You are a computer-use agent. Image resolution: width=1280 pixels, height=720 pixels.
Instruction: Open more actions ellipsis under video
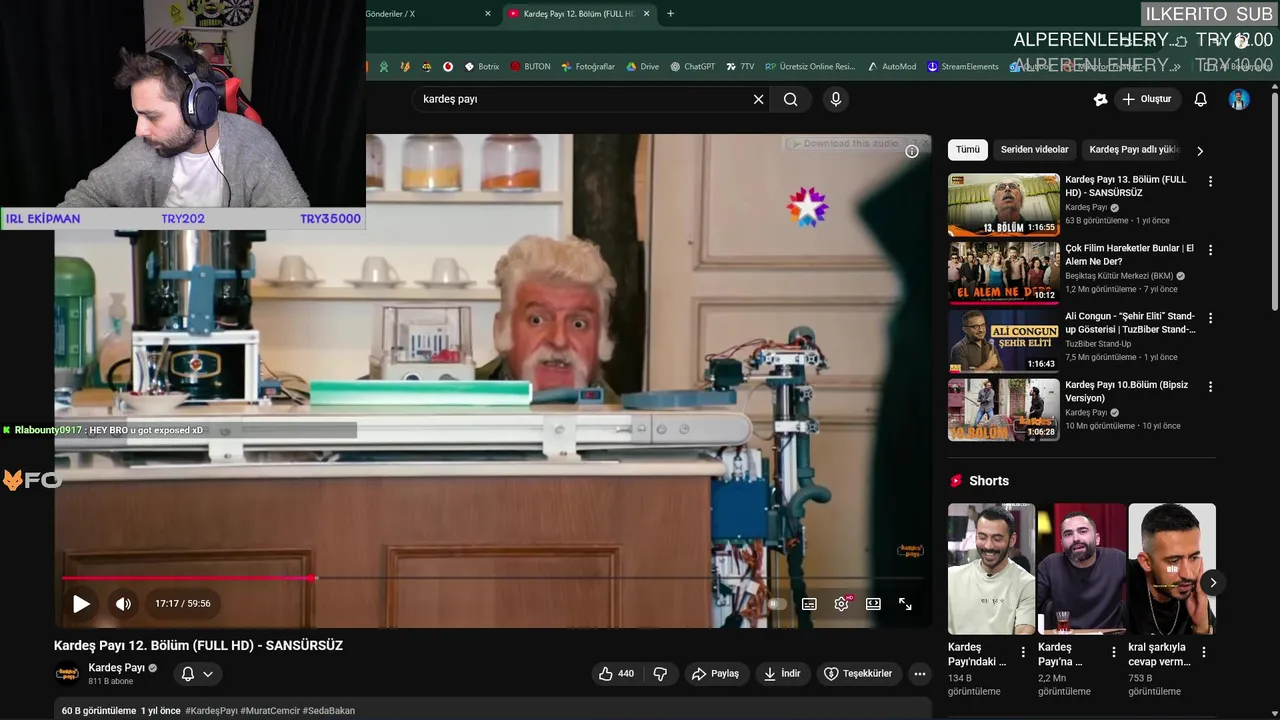coord(920,674)
